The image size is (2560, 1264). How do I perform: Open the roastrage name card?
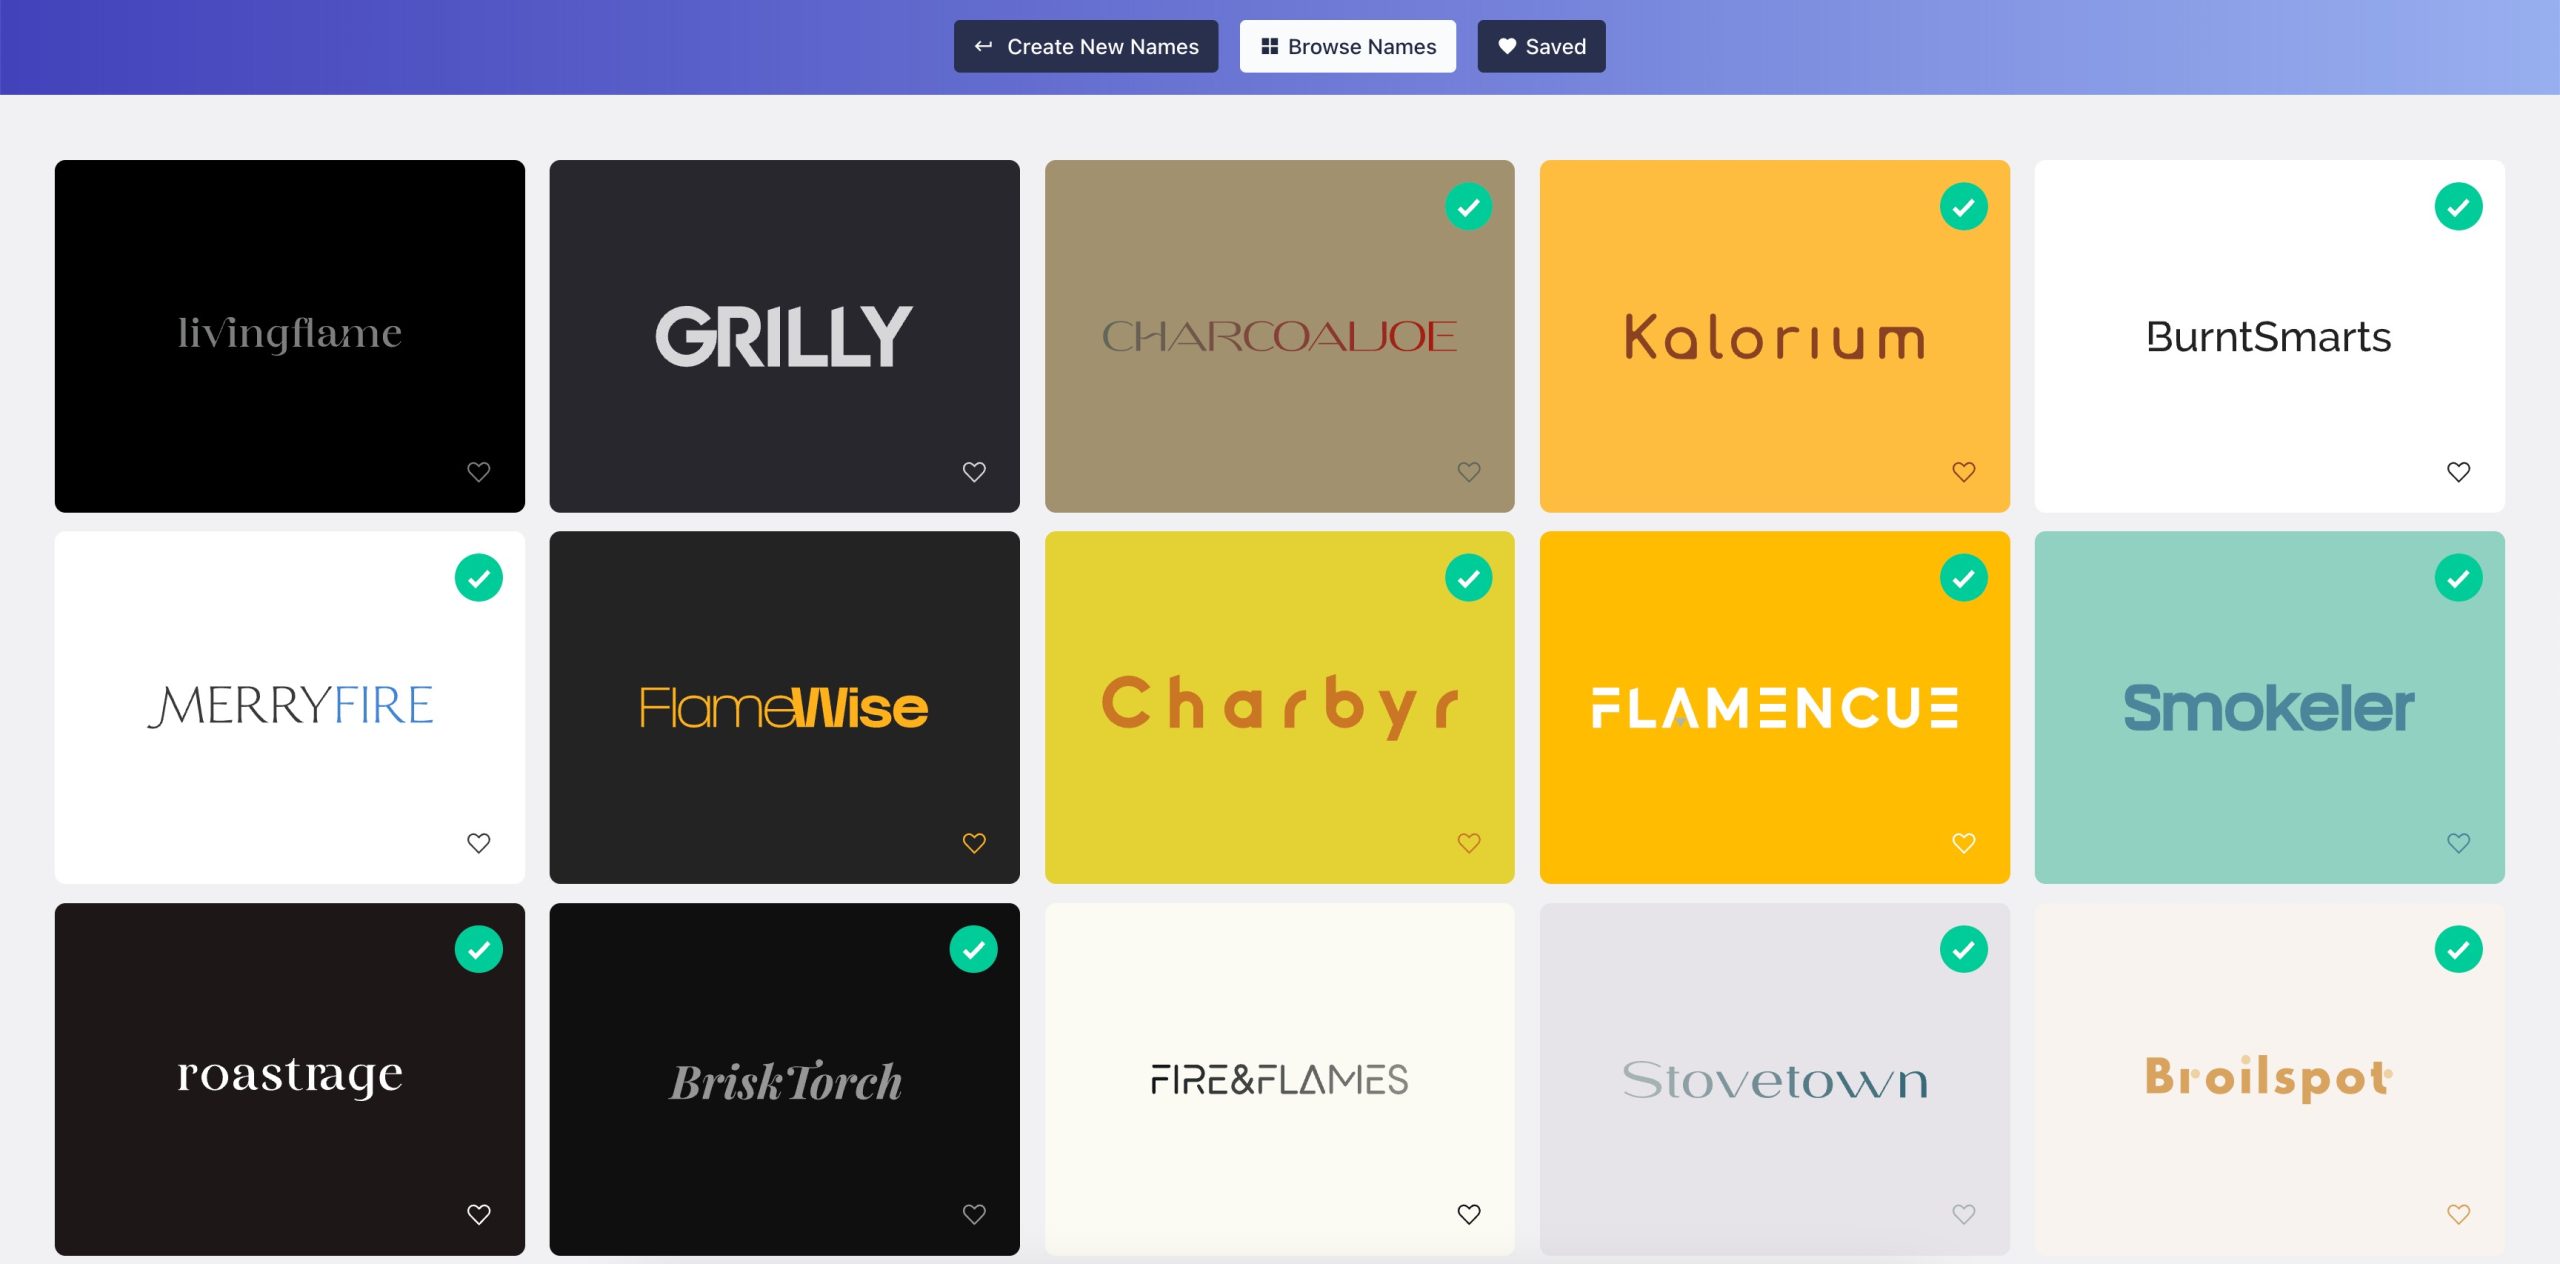point(290,1078)
